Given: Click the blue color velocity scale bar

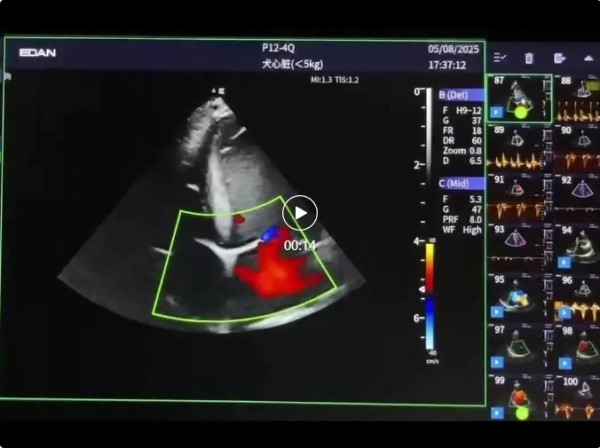Looking at the screenshot, I should point(430,323).
